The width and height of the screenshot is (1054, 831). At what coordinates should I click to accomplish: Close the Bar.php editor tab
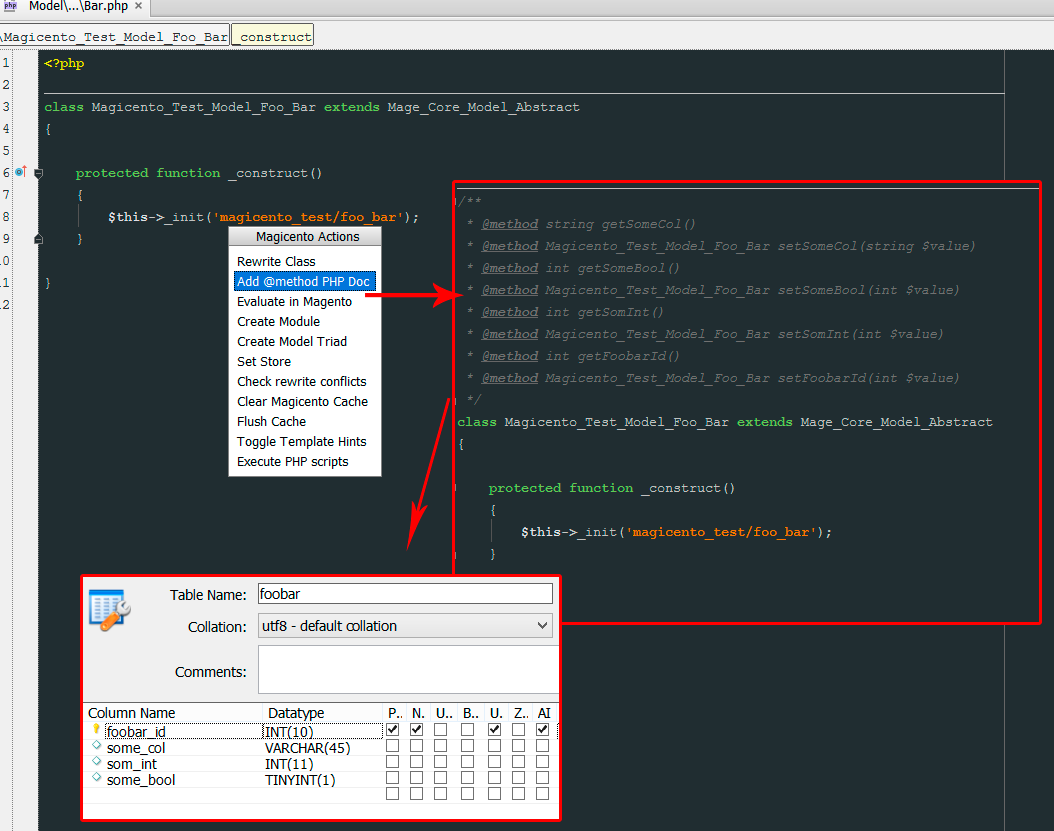[138, 5]
